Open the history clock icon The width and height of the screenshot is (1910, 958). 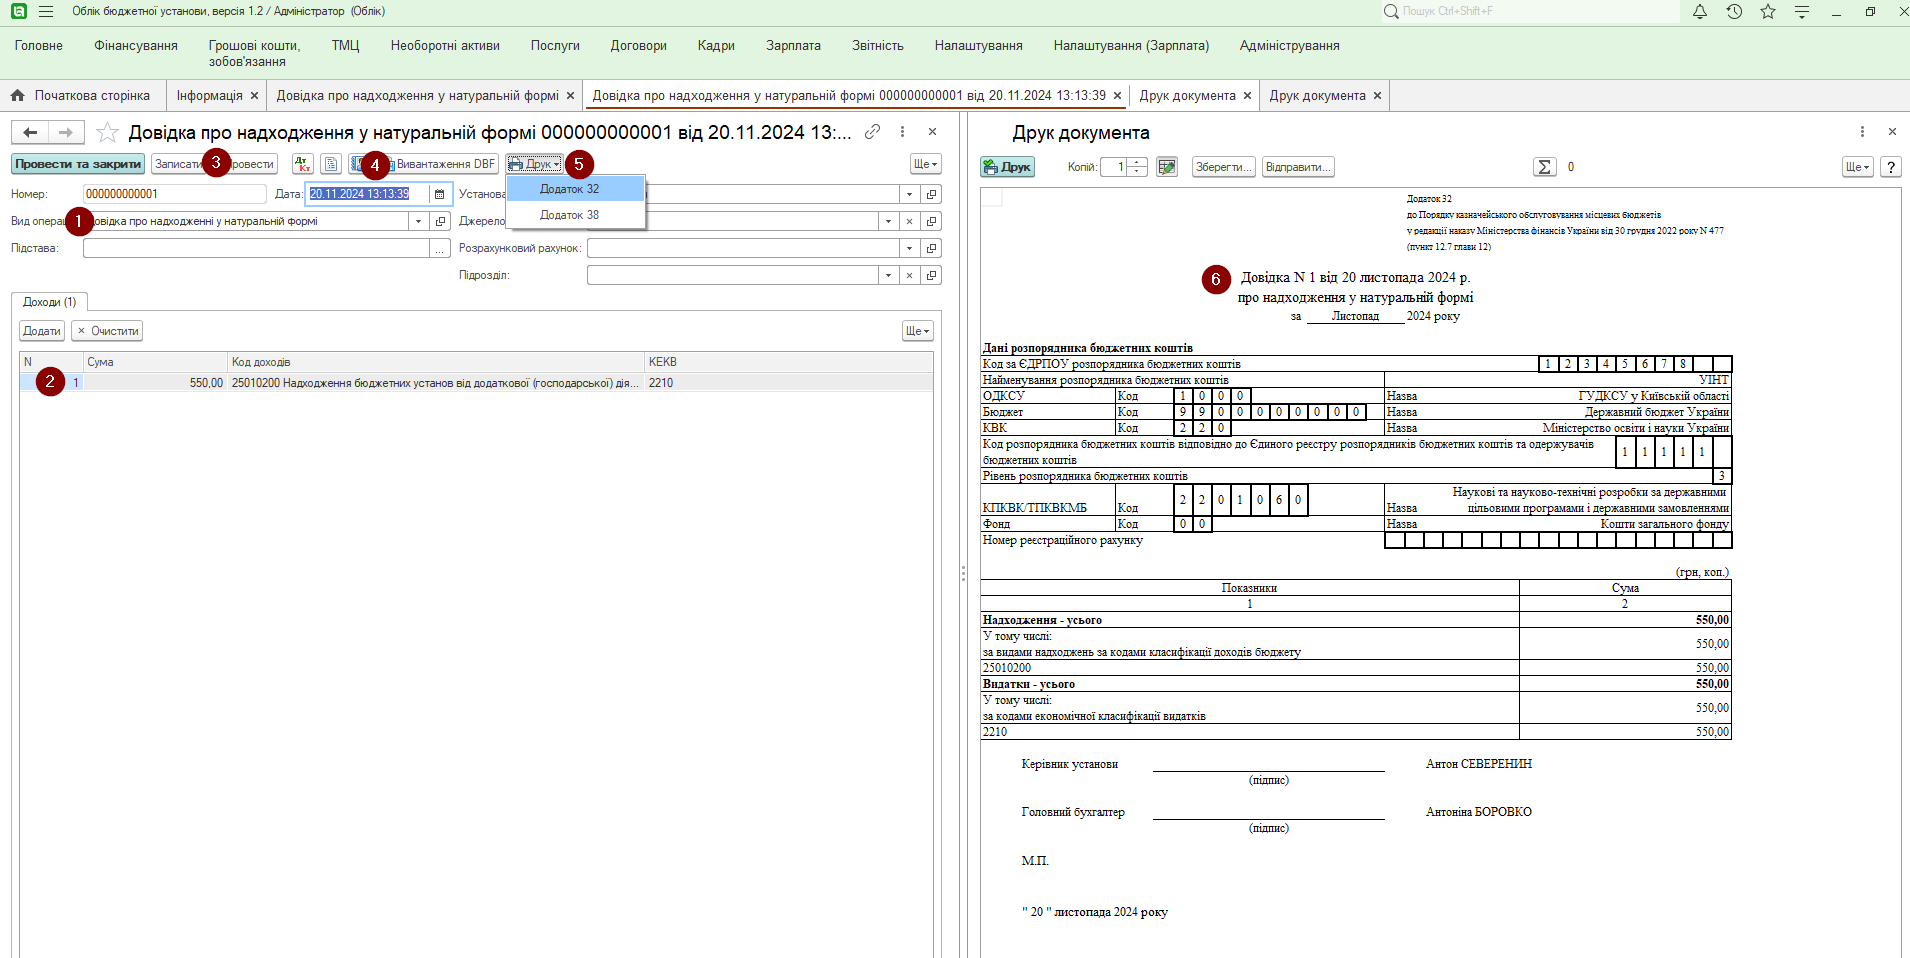1734,12
